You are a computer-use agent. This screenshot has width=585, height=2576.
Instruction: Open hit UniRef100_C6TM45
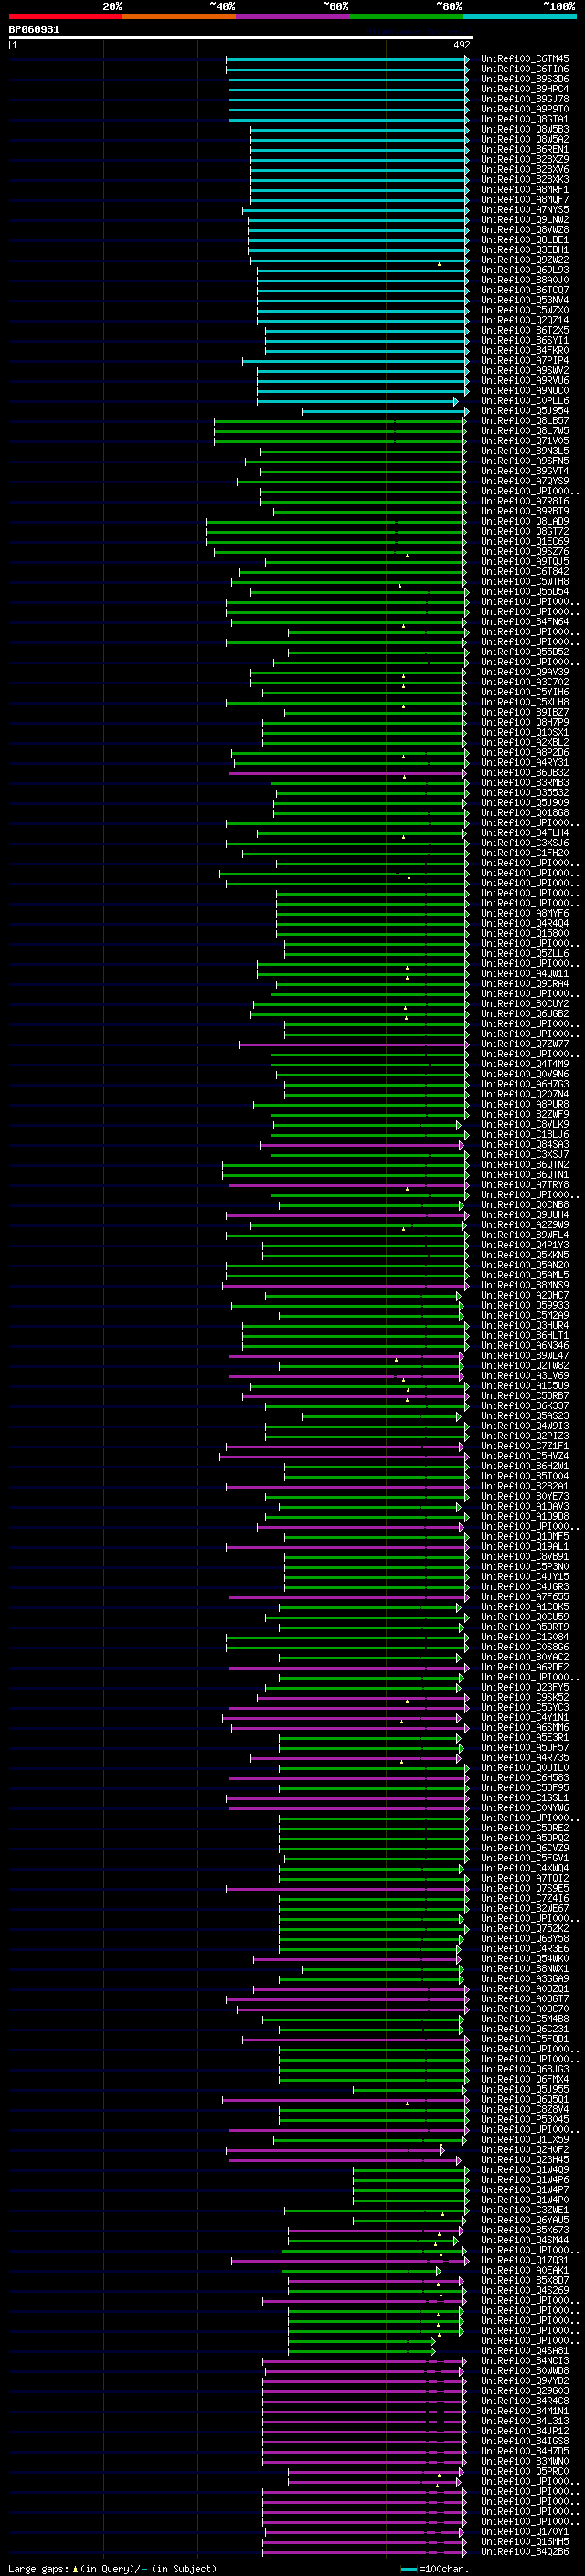click(x=525, y=59)
